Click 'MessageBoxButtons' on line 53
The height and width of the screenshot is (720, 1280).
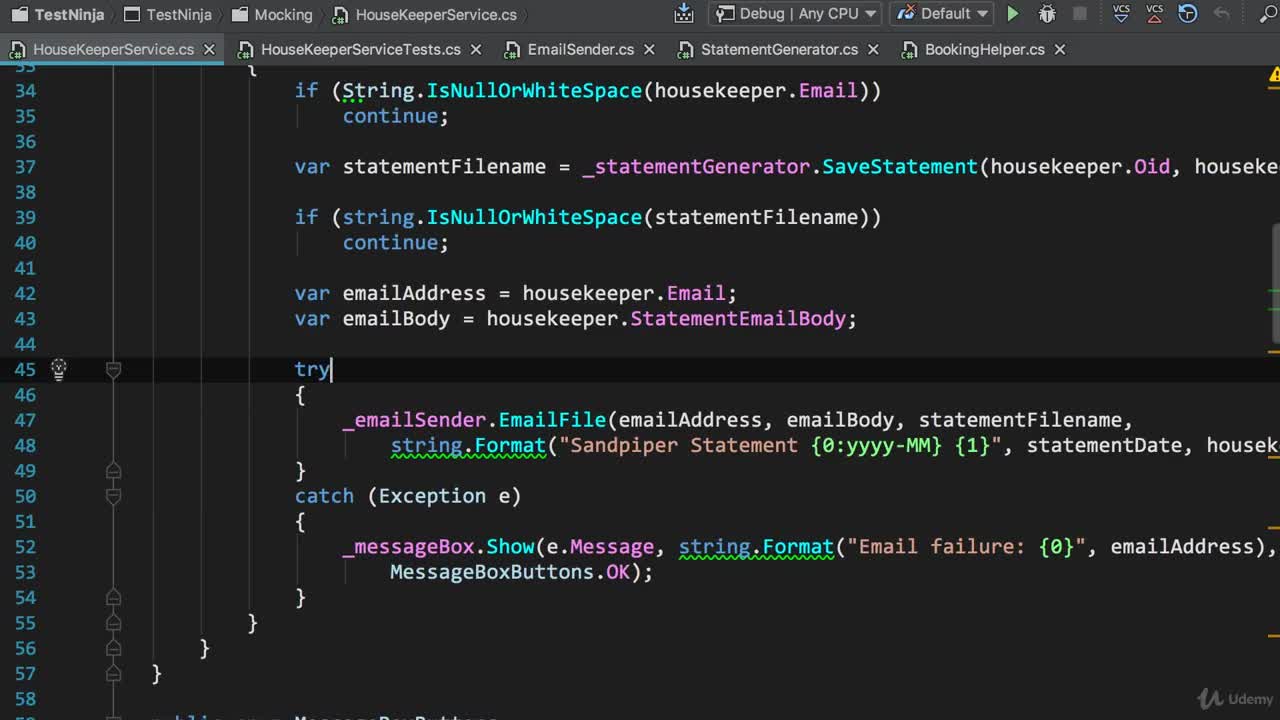[x=492, y=572]
